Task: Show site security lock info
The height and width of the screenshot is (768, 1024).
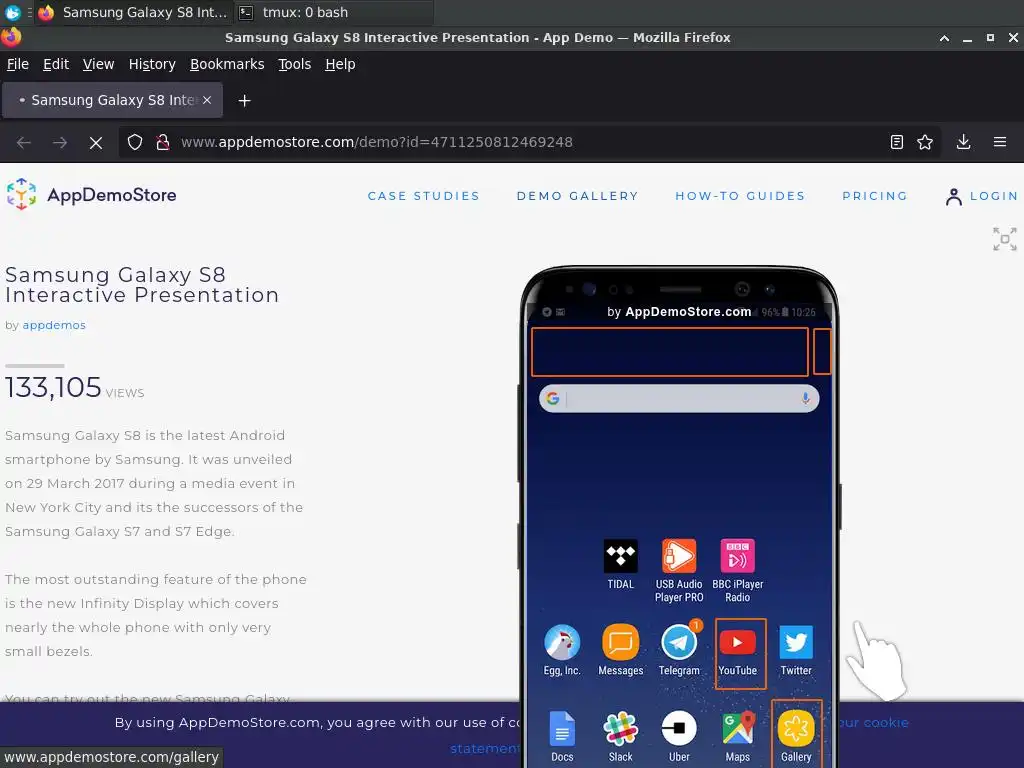Action: pos(163,142)
